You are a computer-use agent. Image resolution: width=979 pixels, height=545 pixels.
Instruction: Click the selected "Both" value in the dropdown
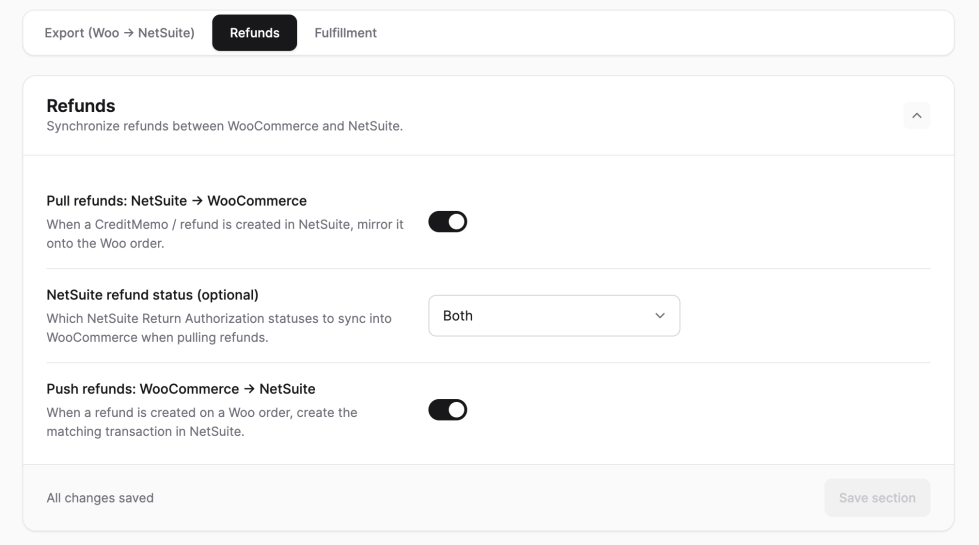pos(458,316)
